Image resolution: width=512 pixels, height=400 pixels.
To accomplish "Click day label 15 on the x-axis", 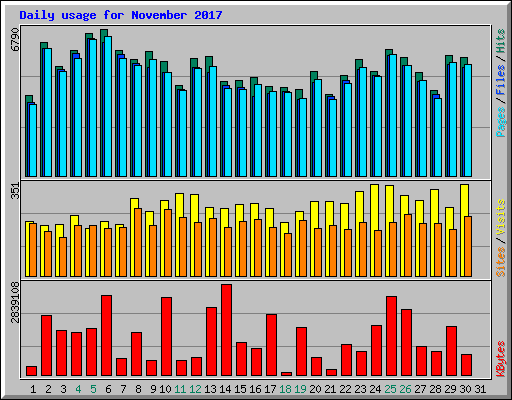I will (240, 389).
